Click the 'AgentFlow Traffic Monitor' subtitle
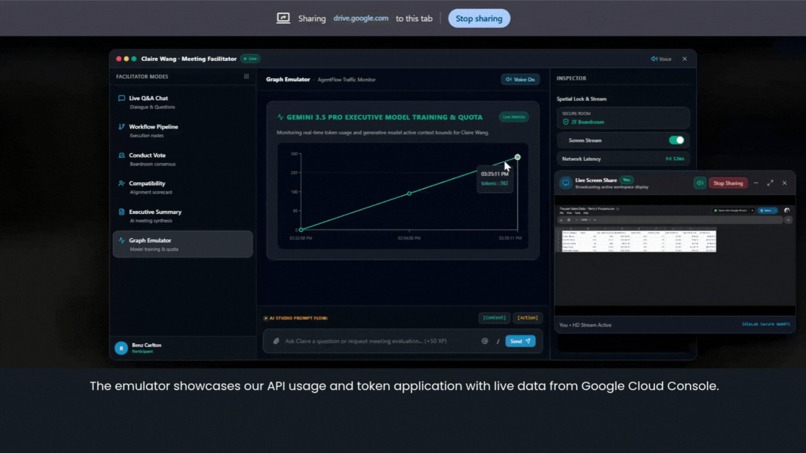 pos(346,80)
